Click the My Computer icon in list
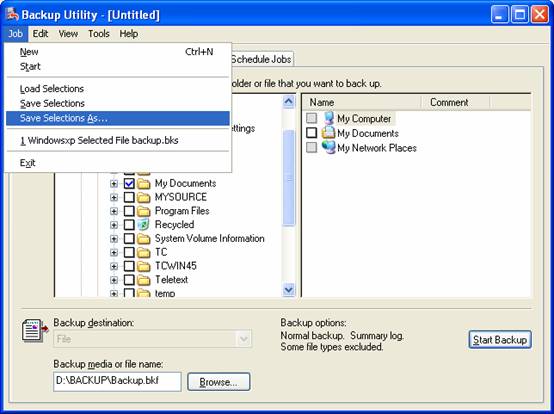This screenshot has width=554, height=414. (x=328, y=118)
